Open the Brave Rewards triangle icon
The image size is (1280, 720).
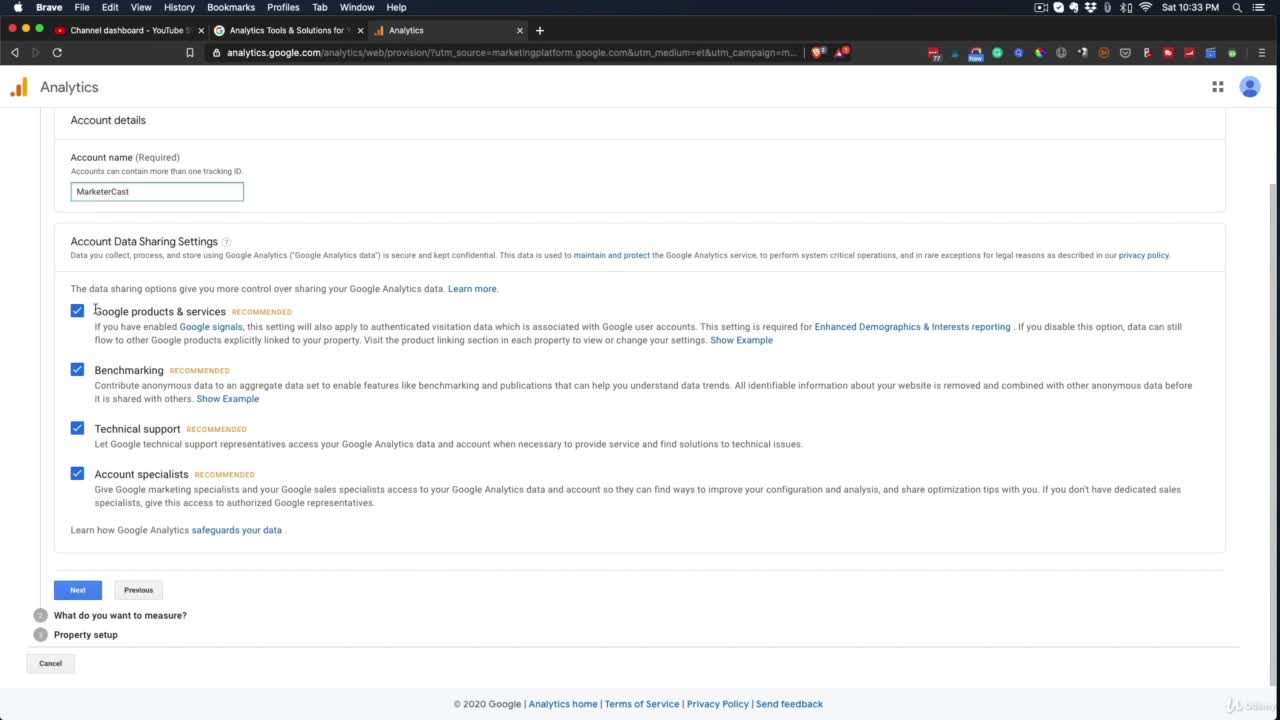coord(841,52)
